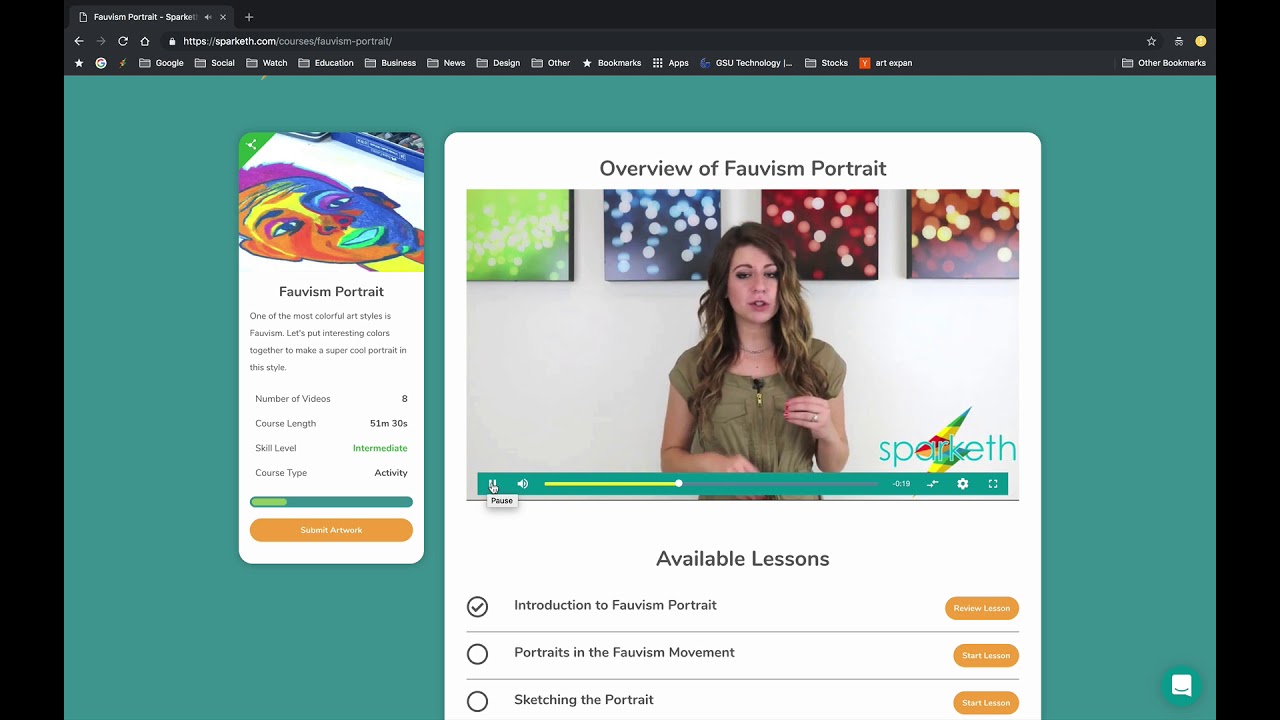1280x720 pixels.
Task: Click the Activity course type value
Action: pyautogui.click(x=391, y=473)
